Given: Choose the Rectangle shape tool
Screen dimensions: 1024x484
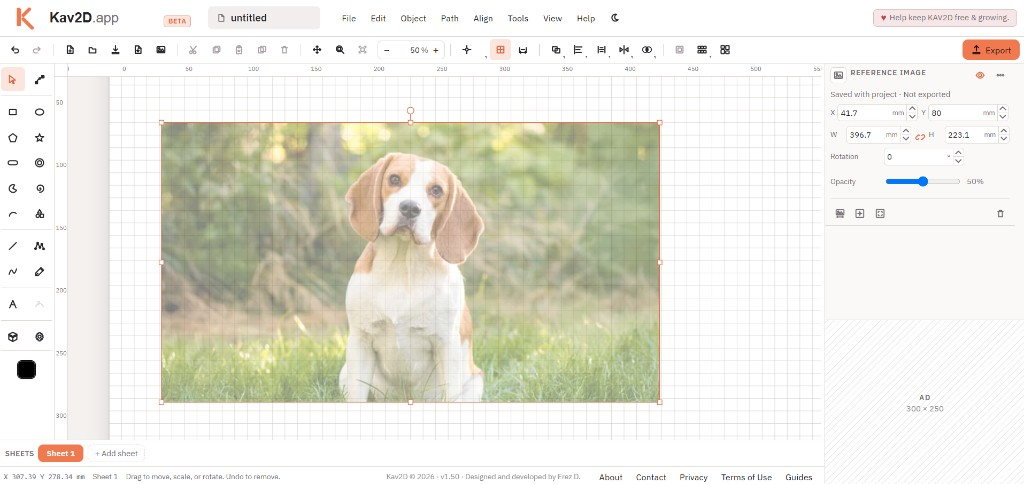Looking at the screenshot, I should point(12,112).
